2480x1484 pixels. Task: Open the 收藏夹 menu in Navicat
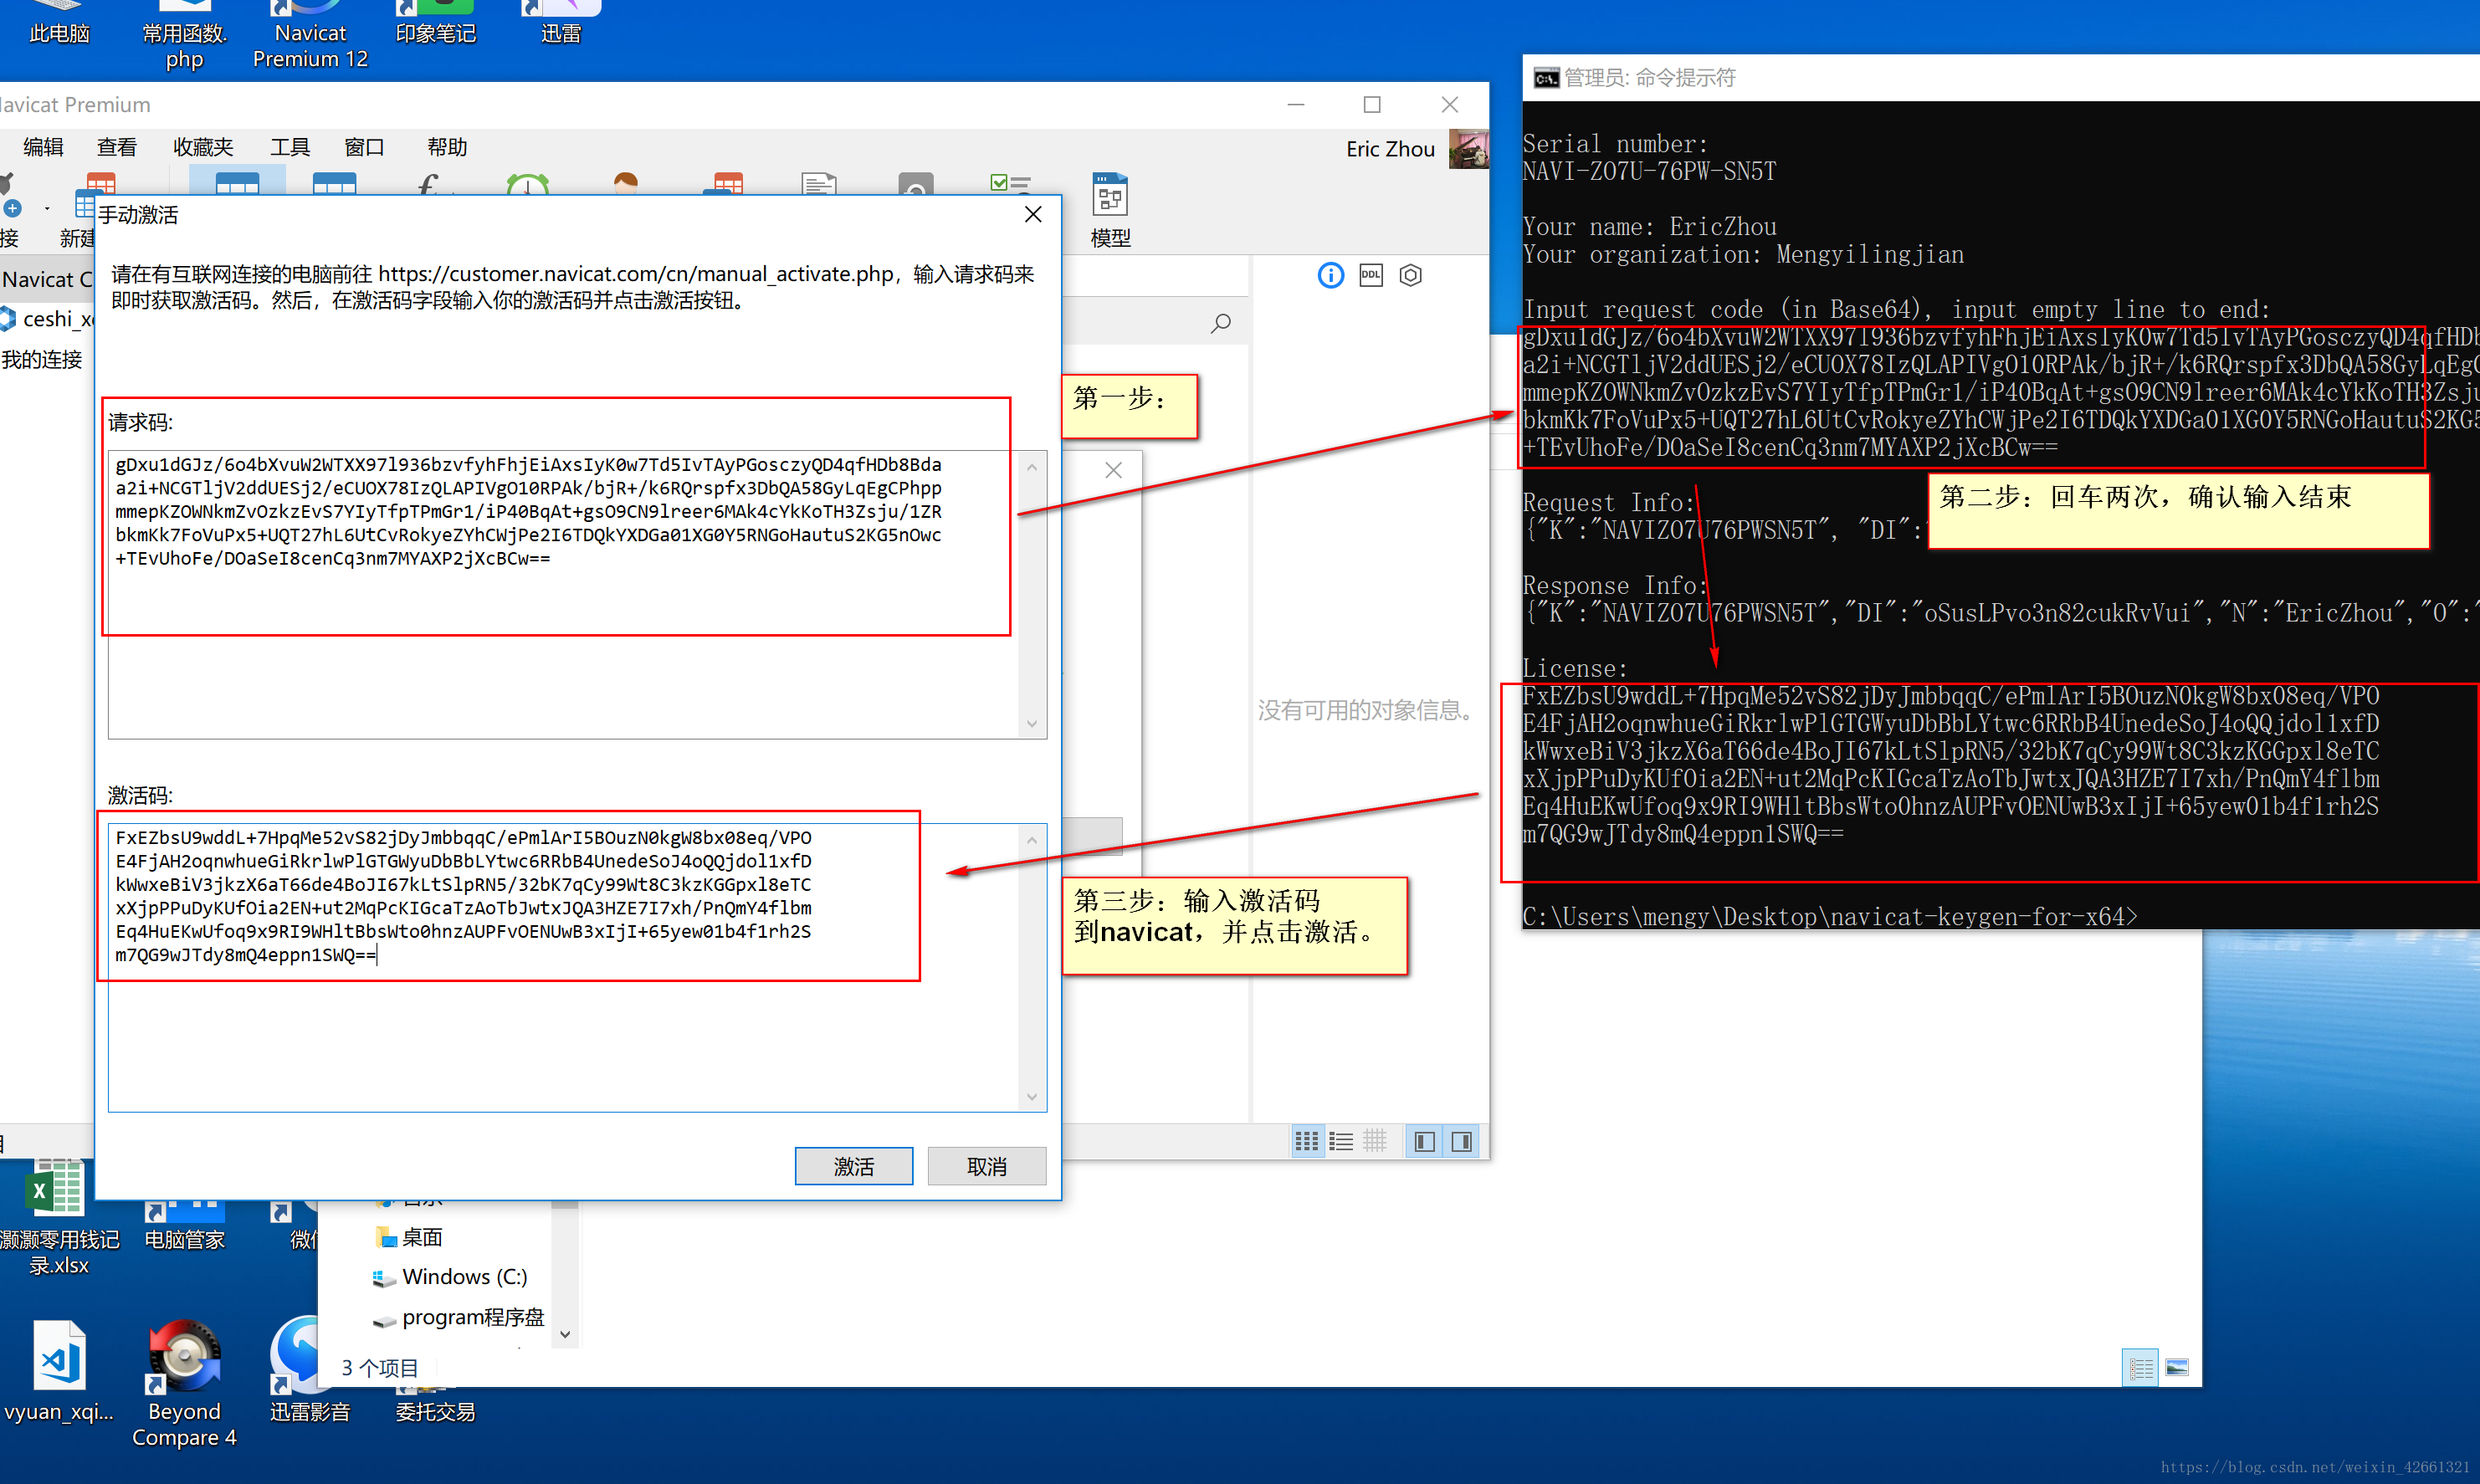click(203, 147)
